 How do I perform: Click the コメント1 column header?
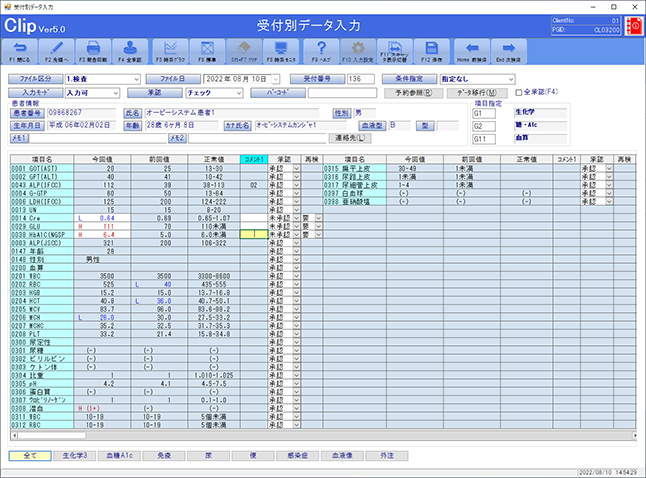(254, 159)
